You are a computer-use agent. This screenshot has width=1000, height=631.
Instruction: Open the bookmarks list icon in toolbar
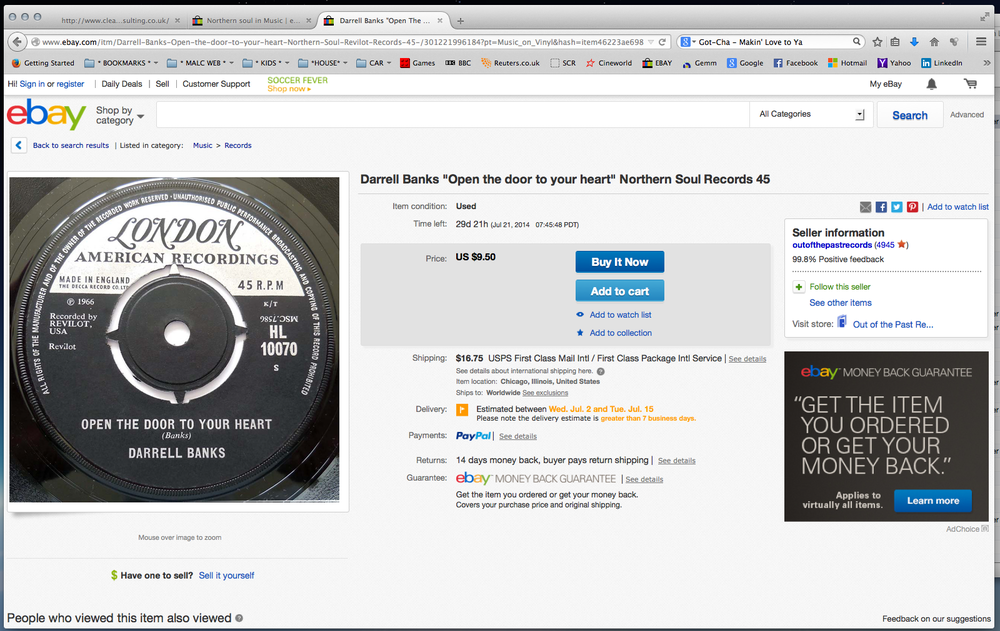pos(895,42)
